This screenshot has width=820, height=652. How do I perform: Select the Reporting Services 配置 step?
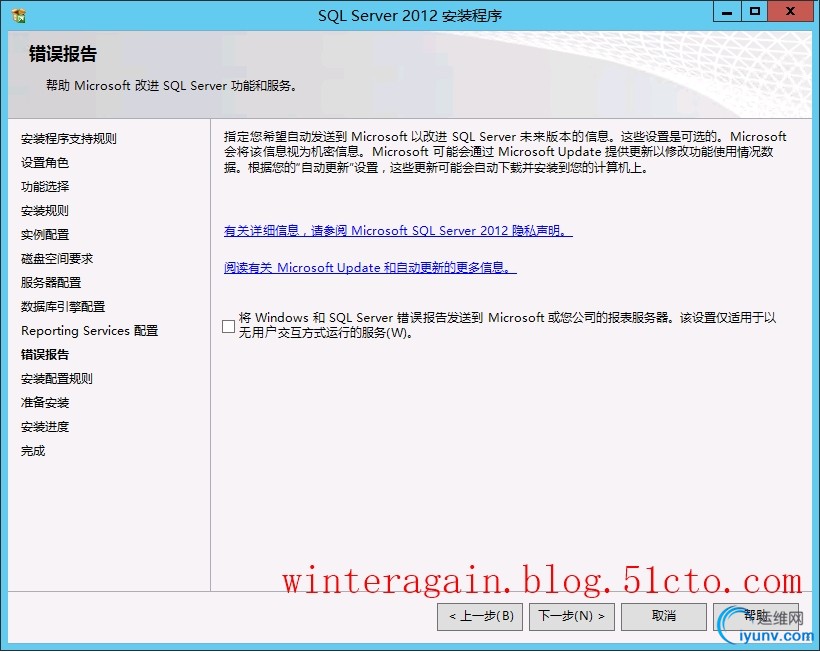[x=89, y=331]
